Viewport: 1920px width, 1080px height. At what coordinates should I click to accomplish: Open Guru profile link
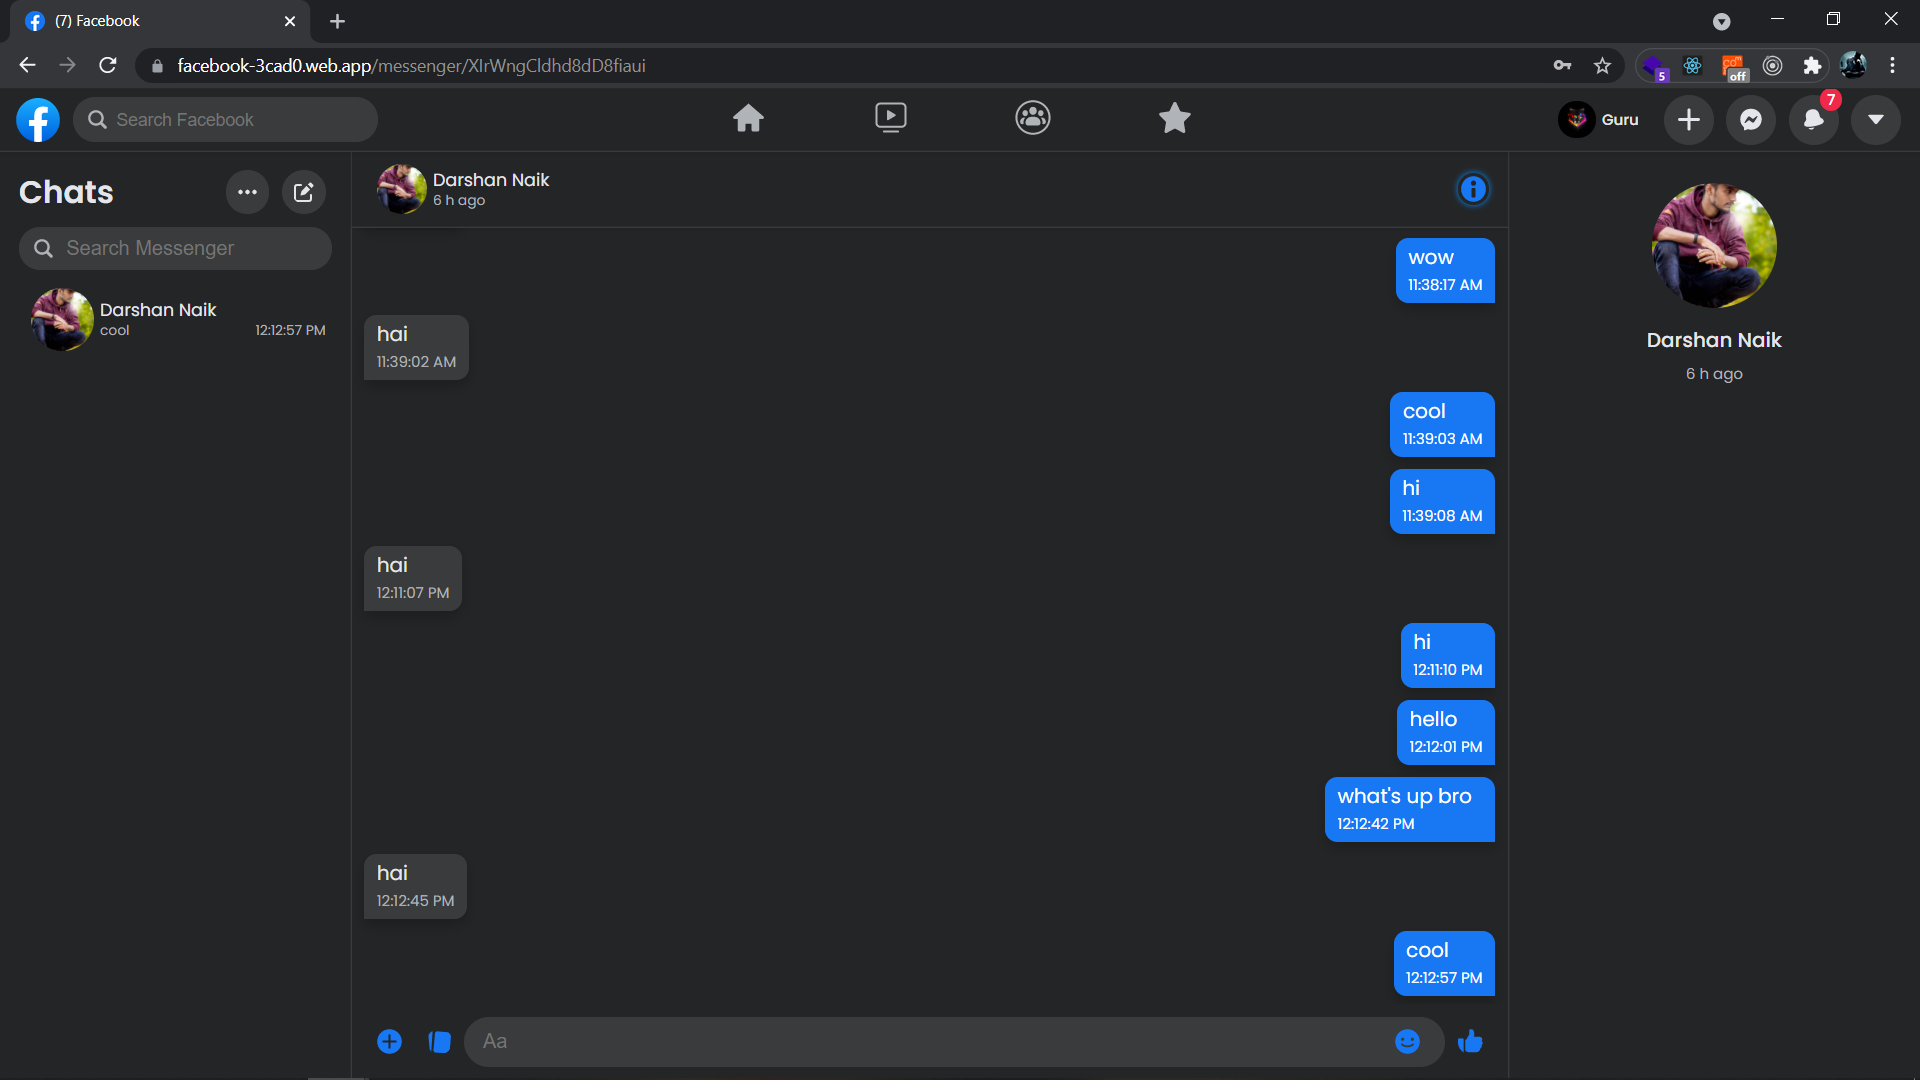(x=1599, y=120)
